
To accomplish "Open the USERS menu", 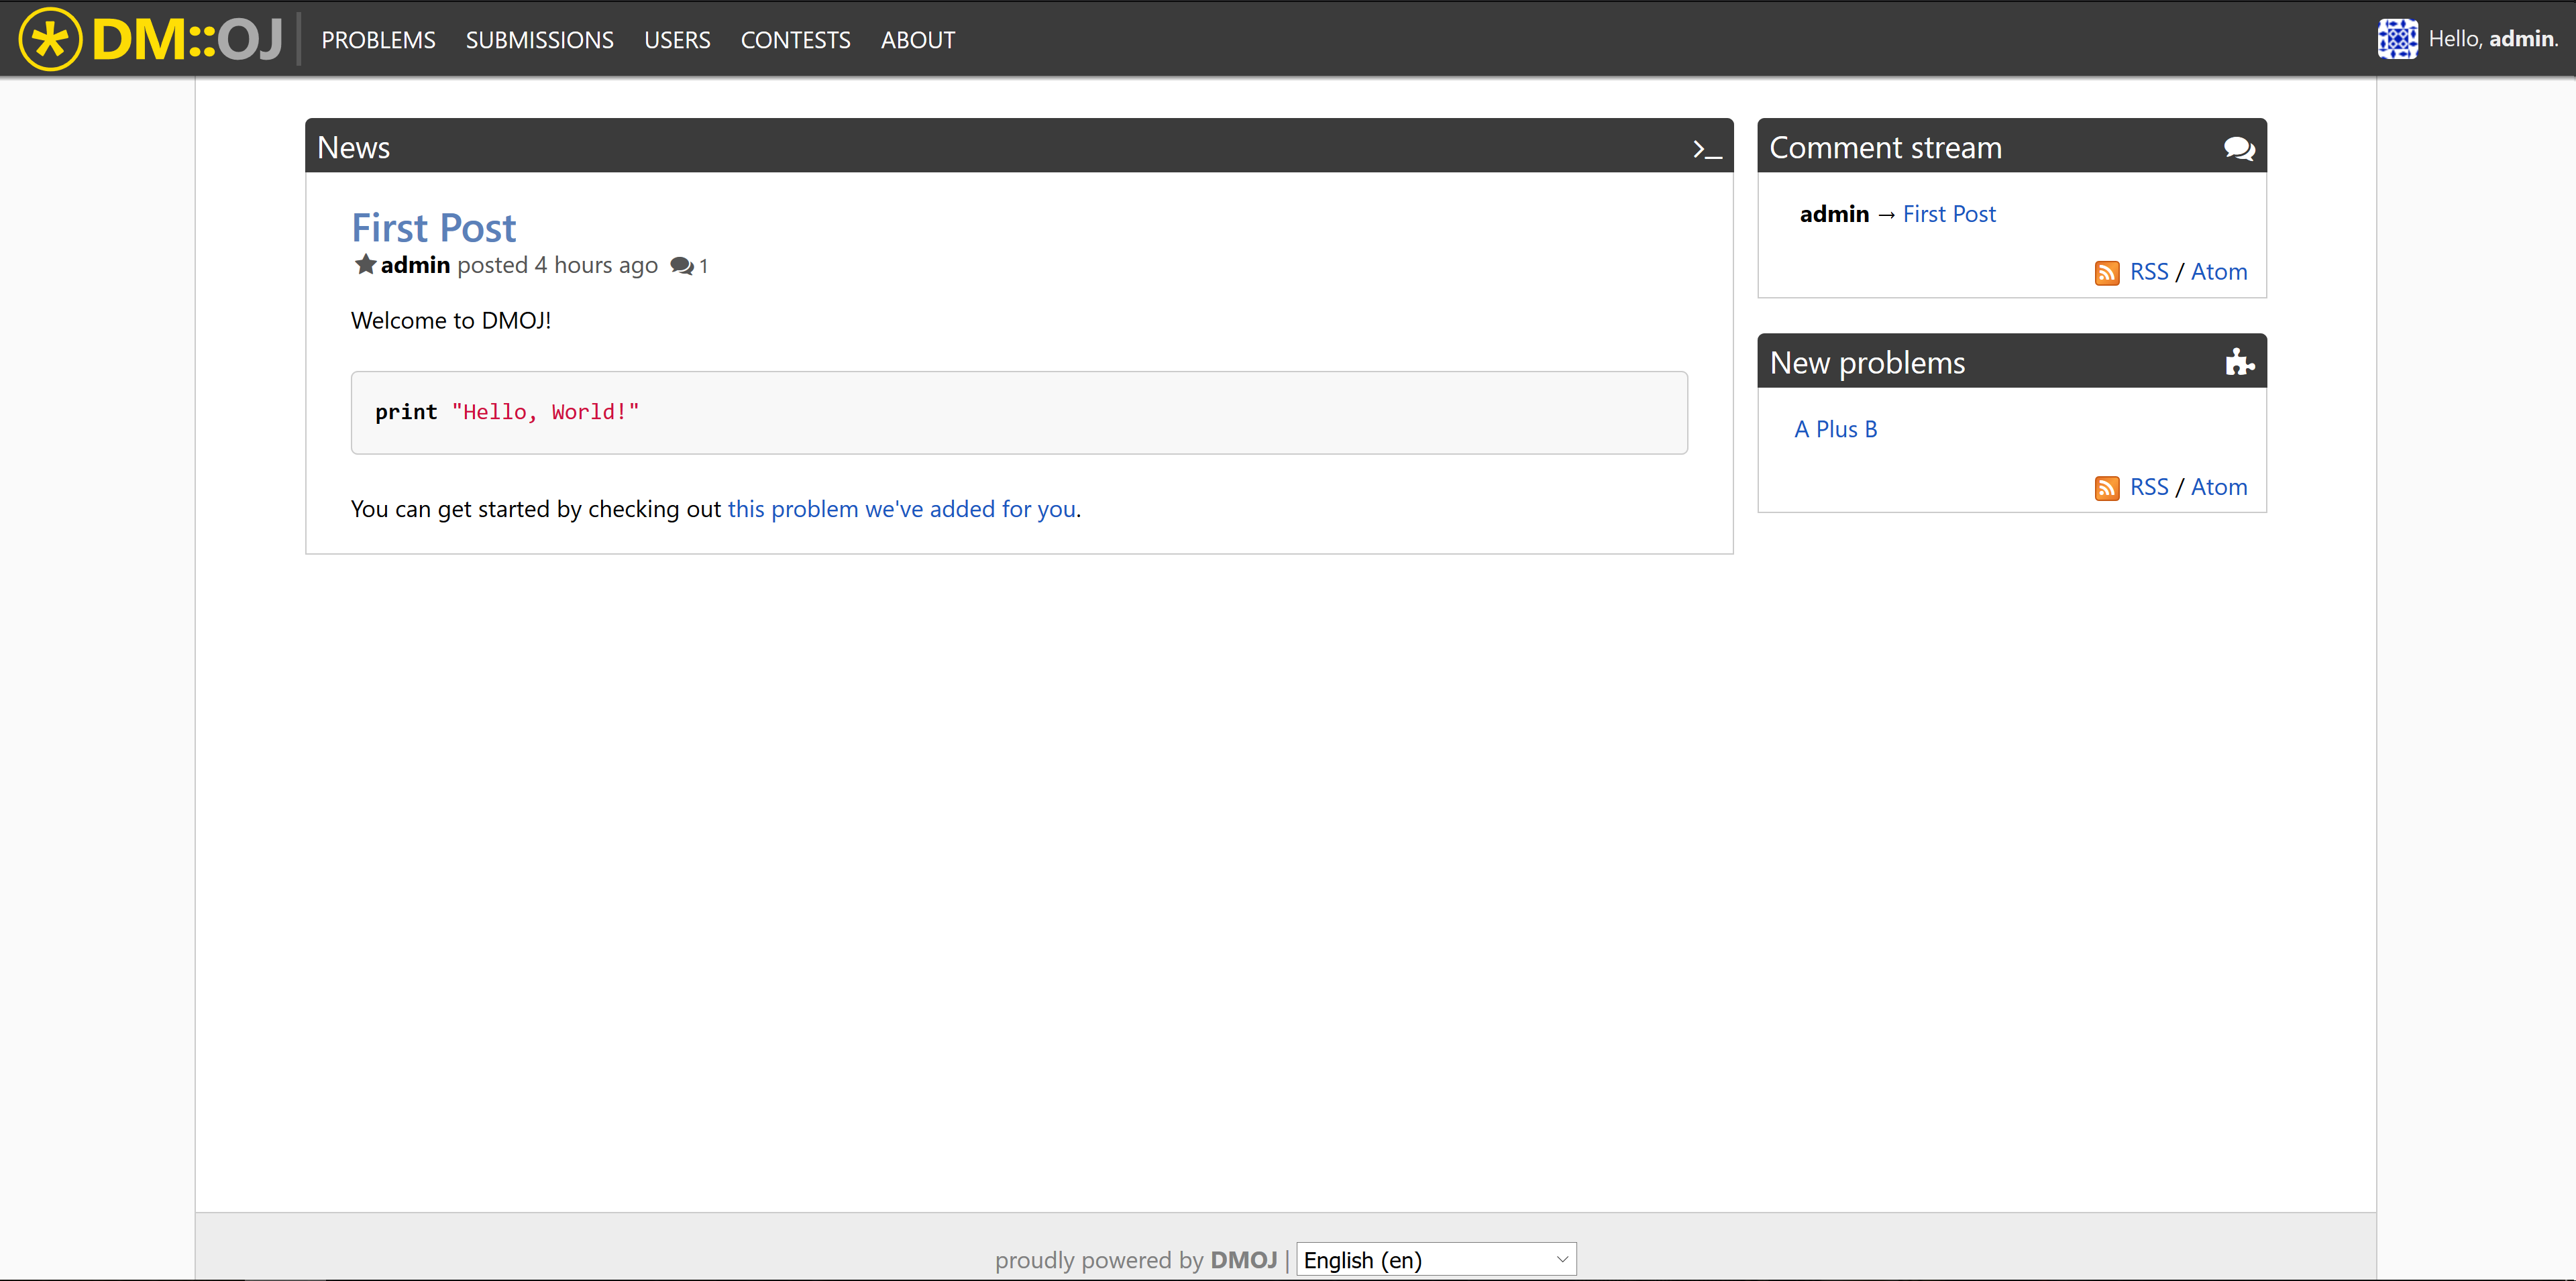I will [677, 40].
